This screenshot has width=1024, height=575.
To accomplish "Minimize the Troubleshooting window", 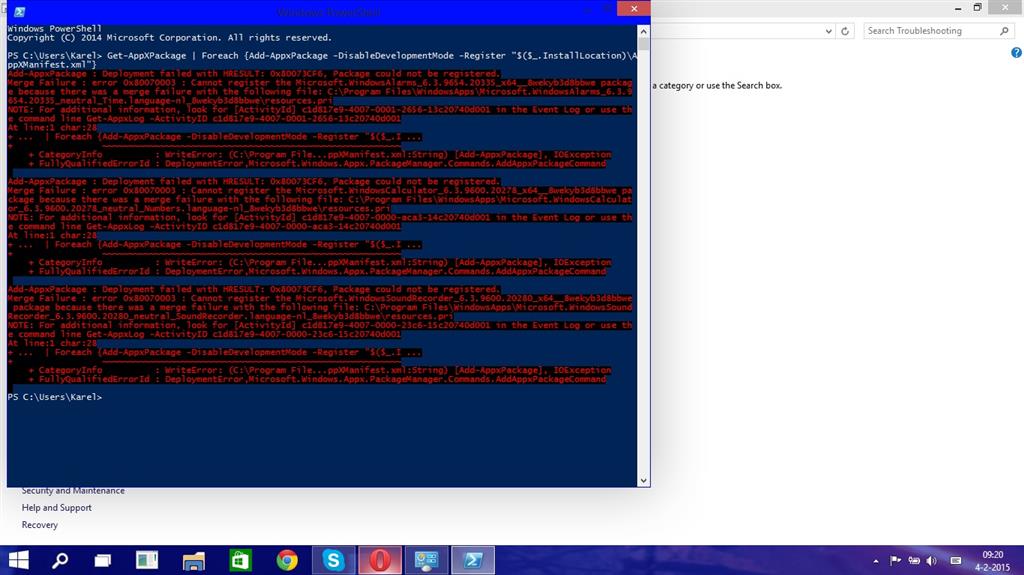I will point(957,8).
